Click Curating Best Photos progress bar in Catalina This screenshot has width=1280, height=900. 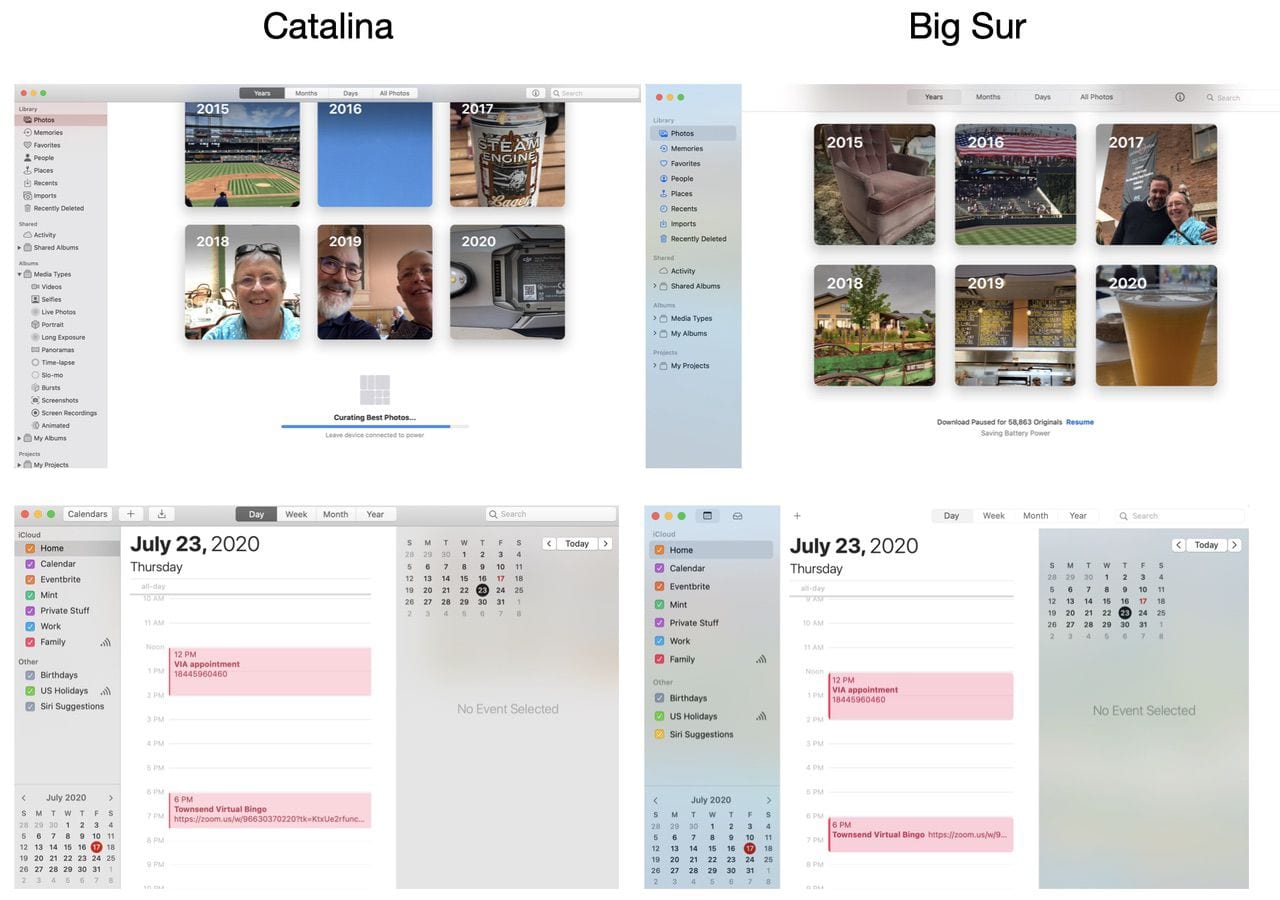pos(374,426)
